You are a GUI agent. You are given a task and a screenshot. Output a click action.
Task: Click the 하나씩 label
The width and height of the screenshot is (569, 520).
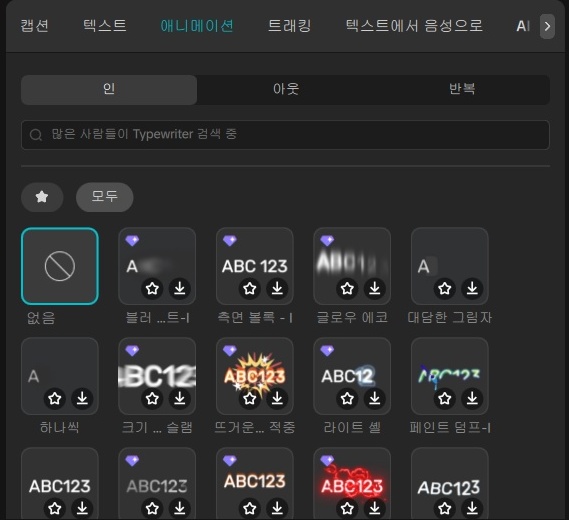coord(60,427)
